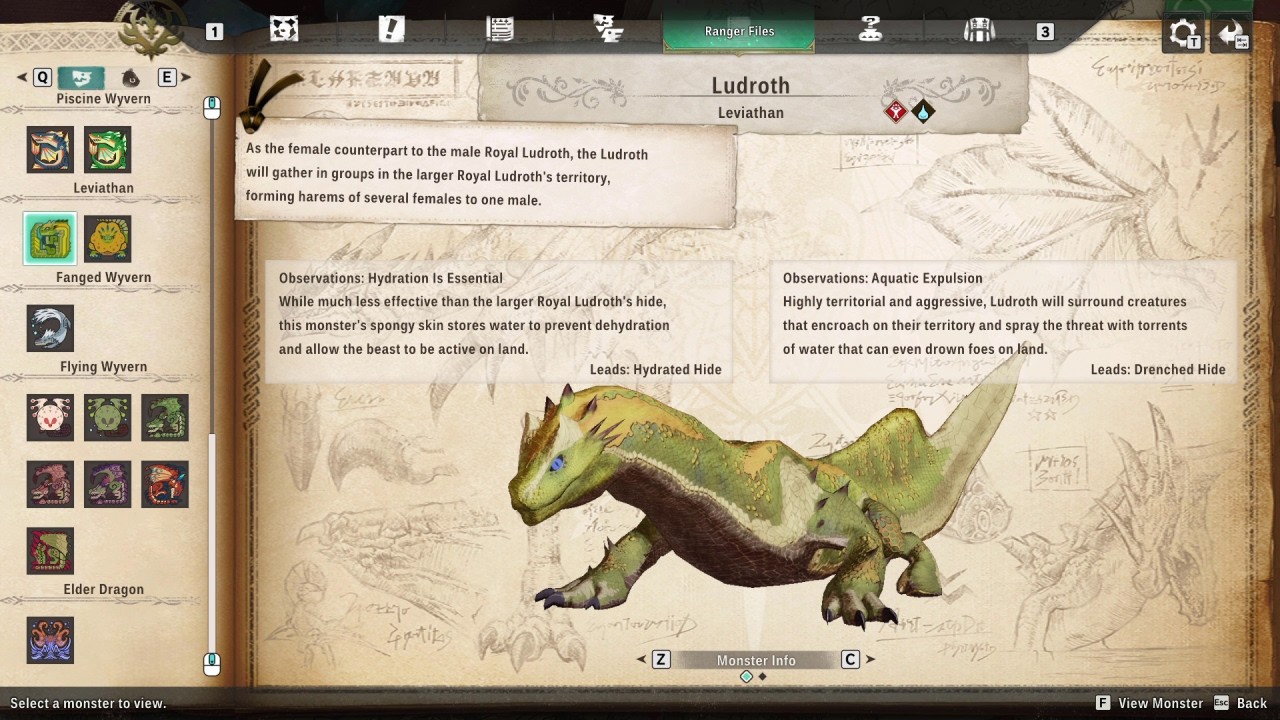Select the last Flying Wyvern icon with green wings
This screenshot has height=720, width=1280.
[50, 551]
